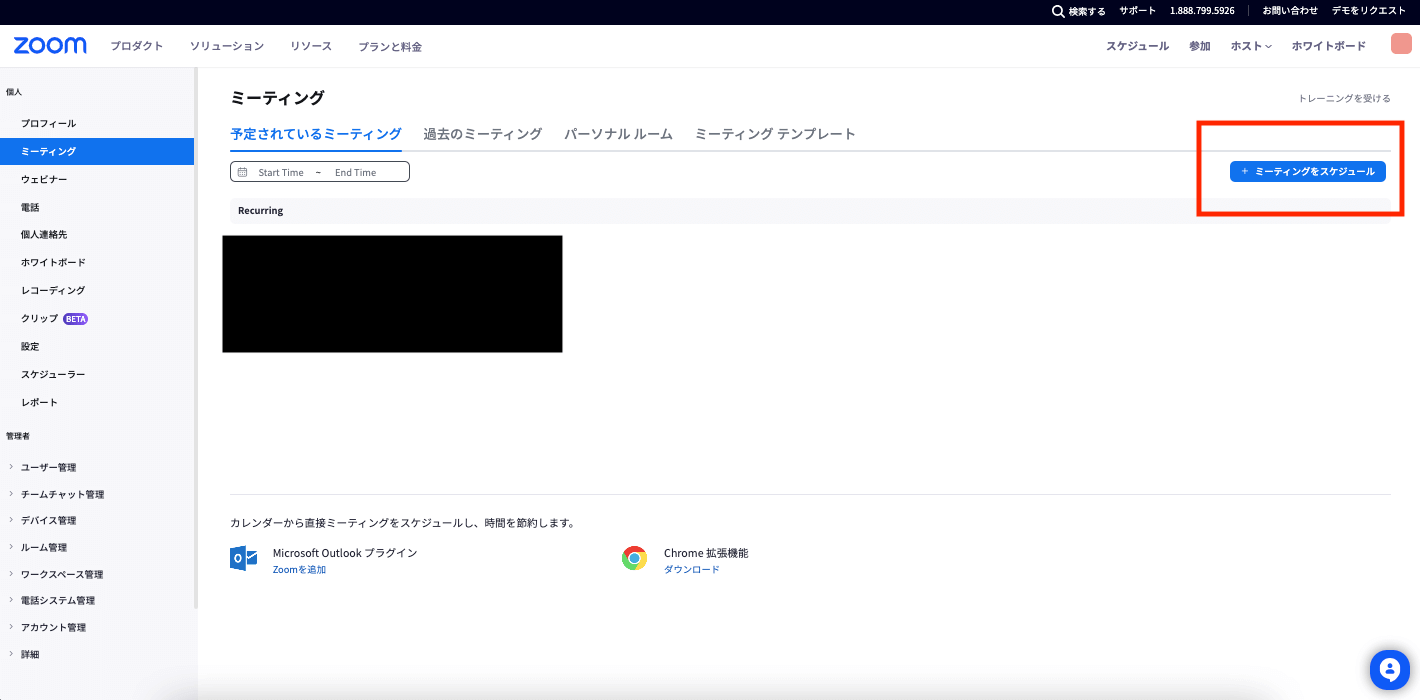Click 検索する search text

pyautogui.click(x=1087, y=11)
